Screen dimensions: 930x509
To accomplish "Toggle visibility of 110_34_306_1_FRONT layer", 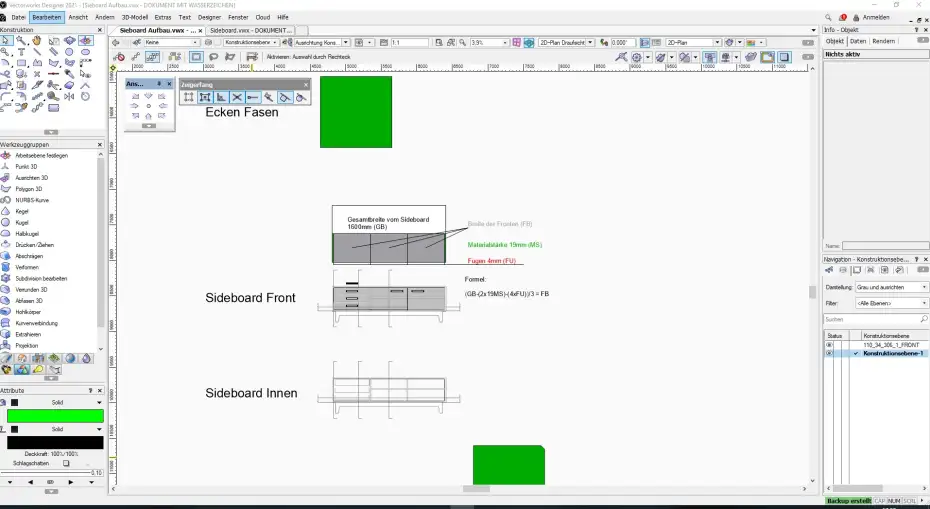I will click(829, 345).
